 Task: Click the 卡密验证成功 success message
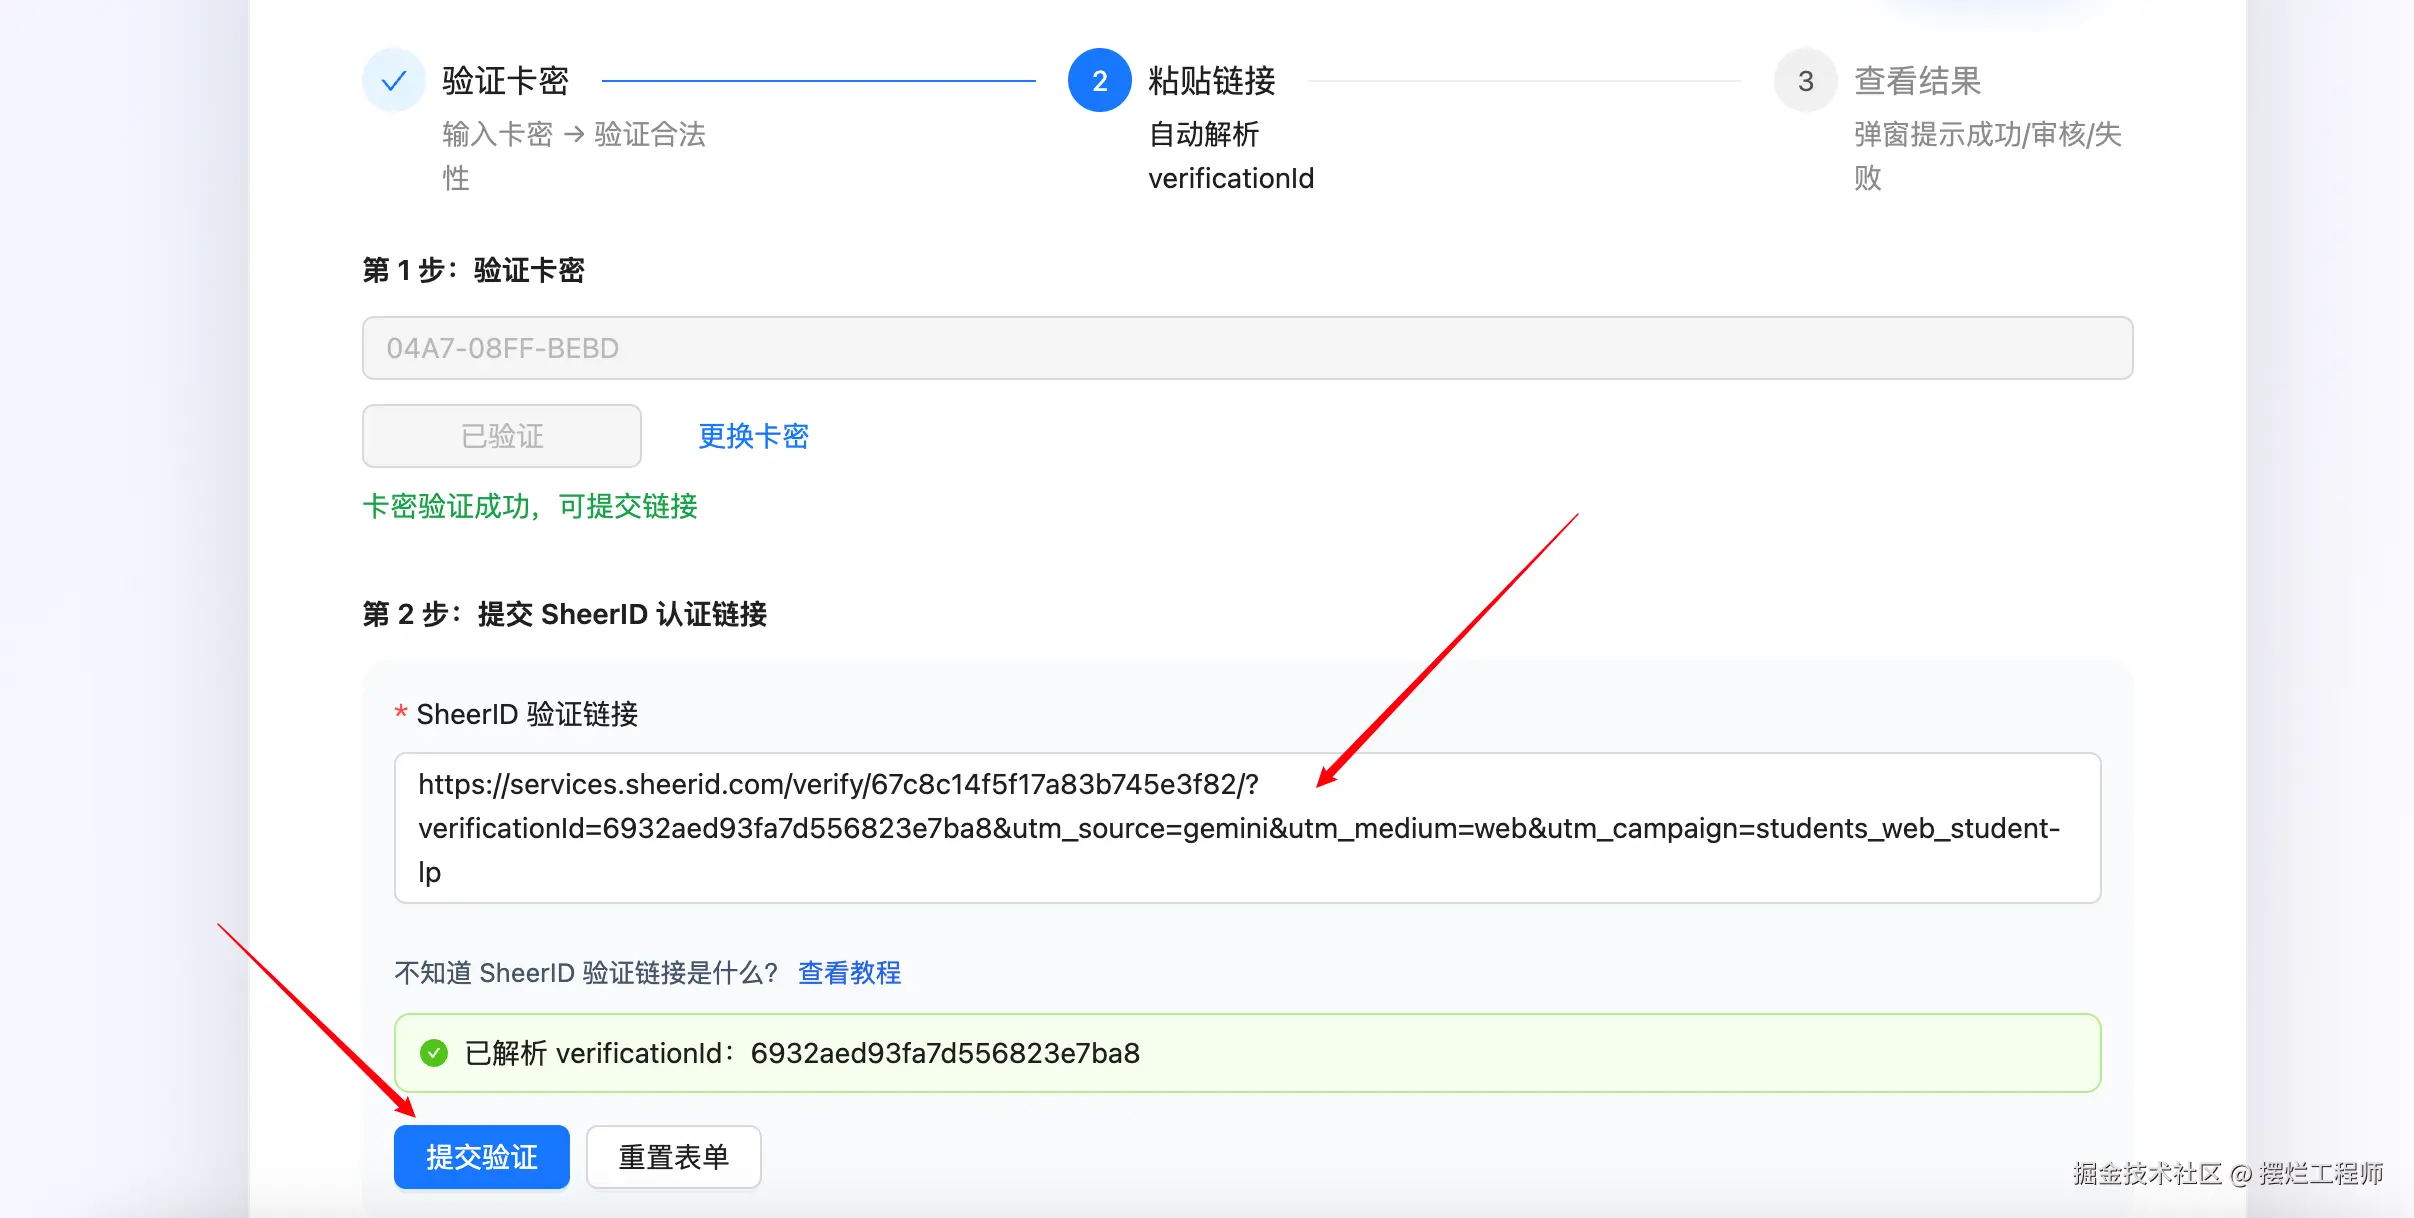[530, 507]
